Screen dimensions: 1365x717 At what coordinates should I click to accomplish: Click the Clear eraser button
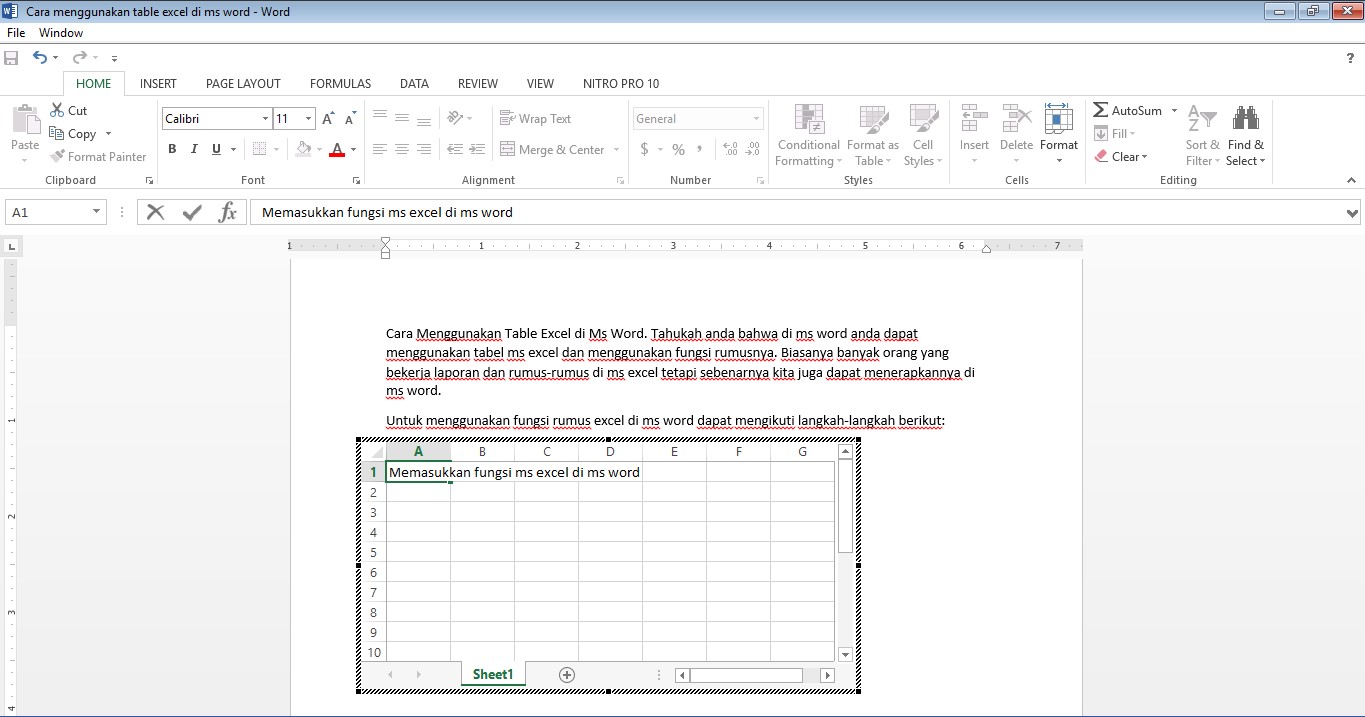1120,156
